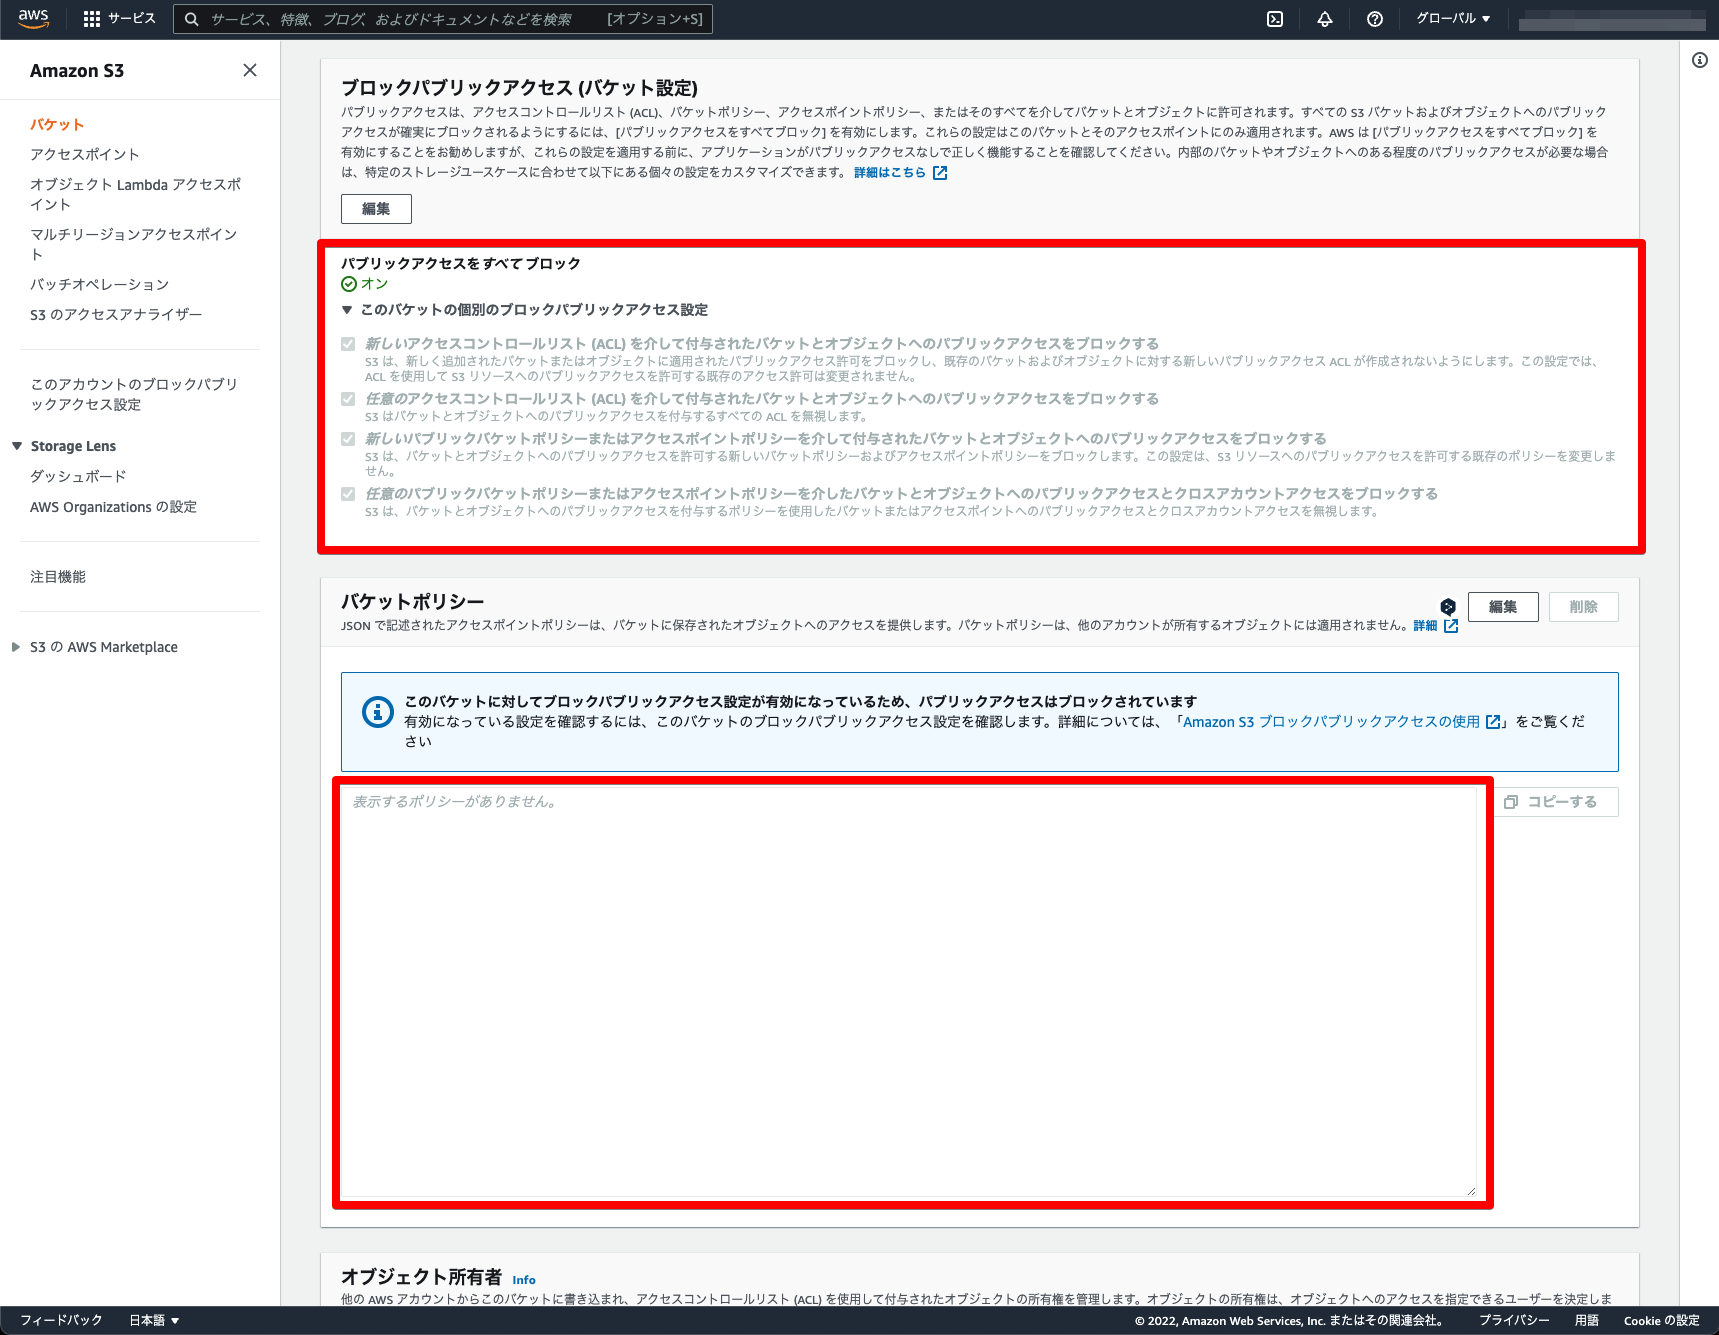Click search magnifier icon in top bar

click(192, 19)
